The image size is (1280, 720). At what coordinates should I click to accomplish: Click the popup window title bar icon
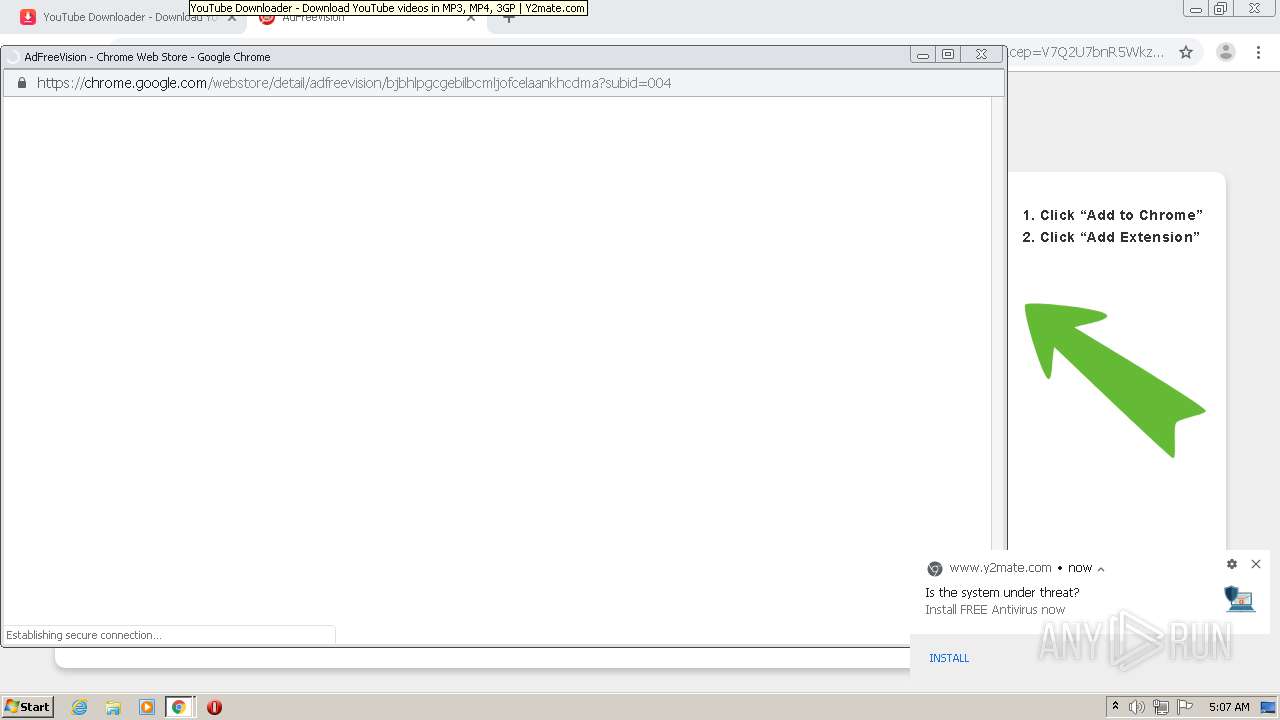(13, 57)
